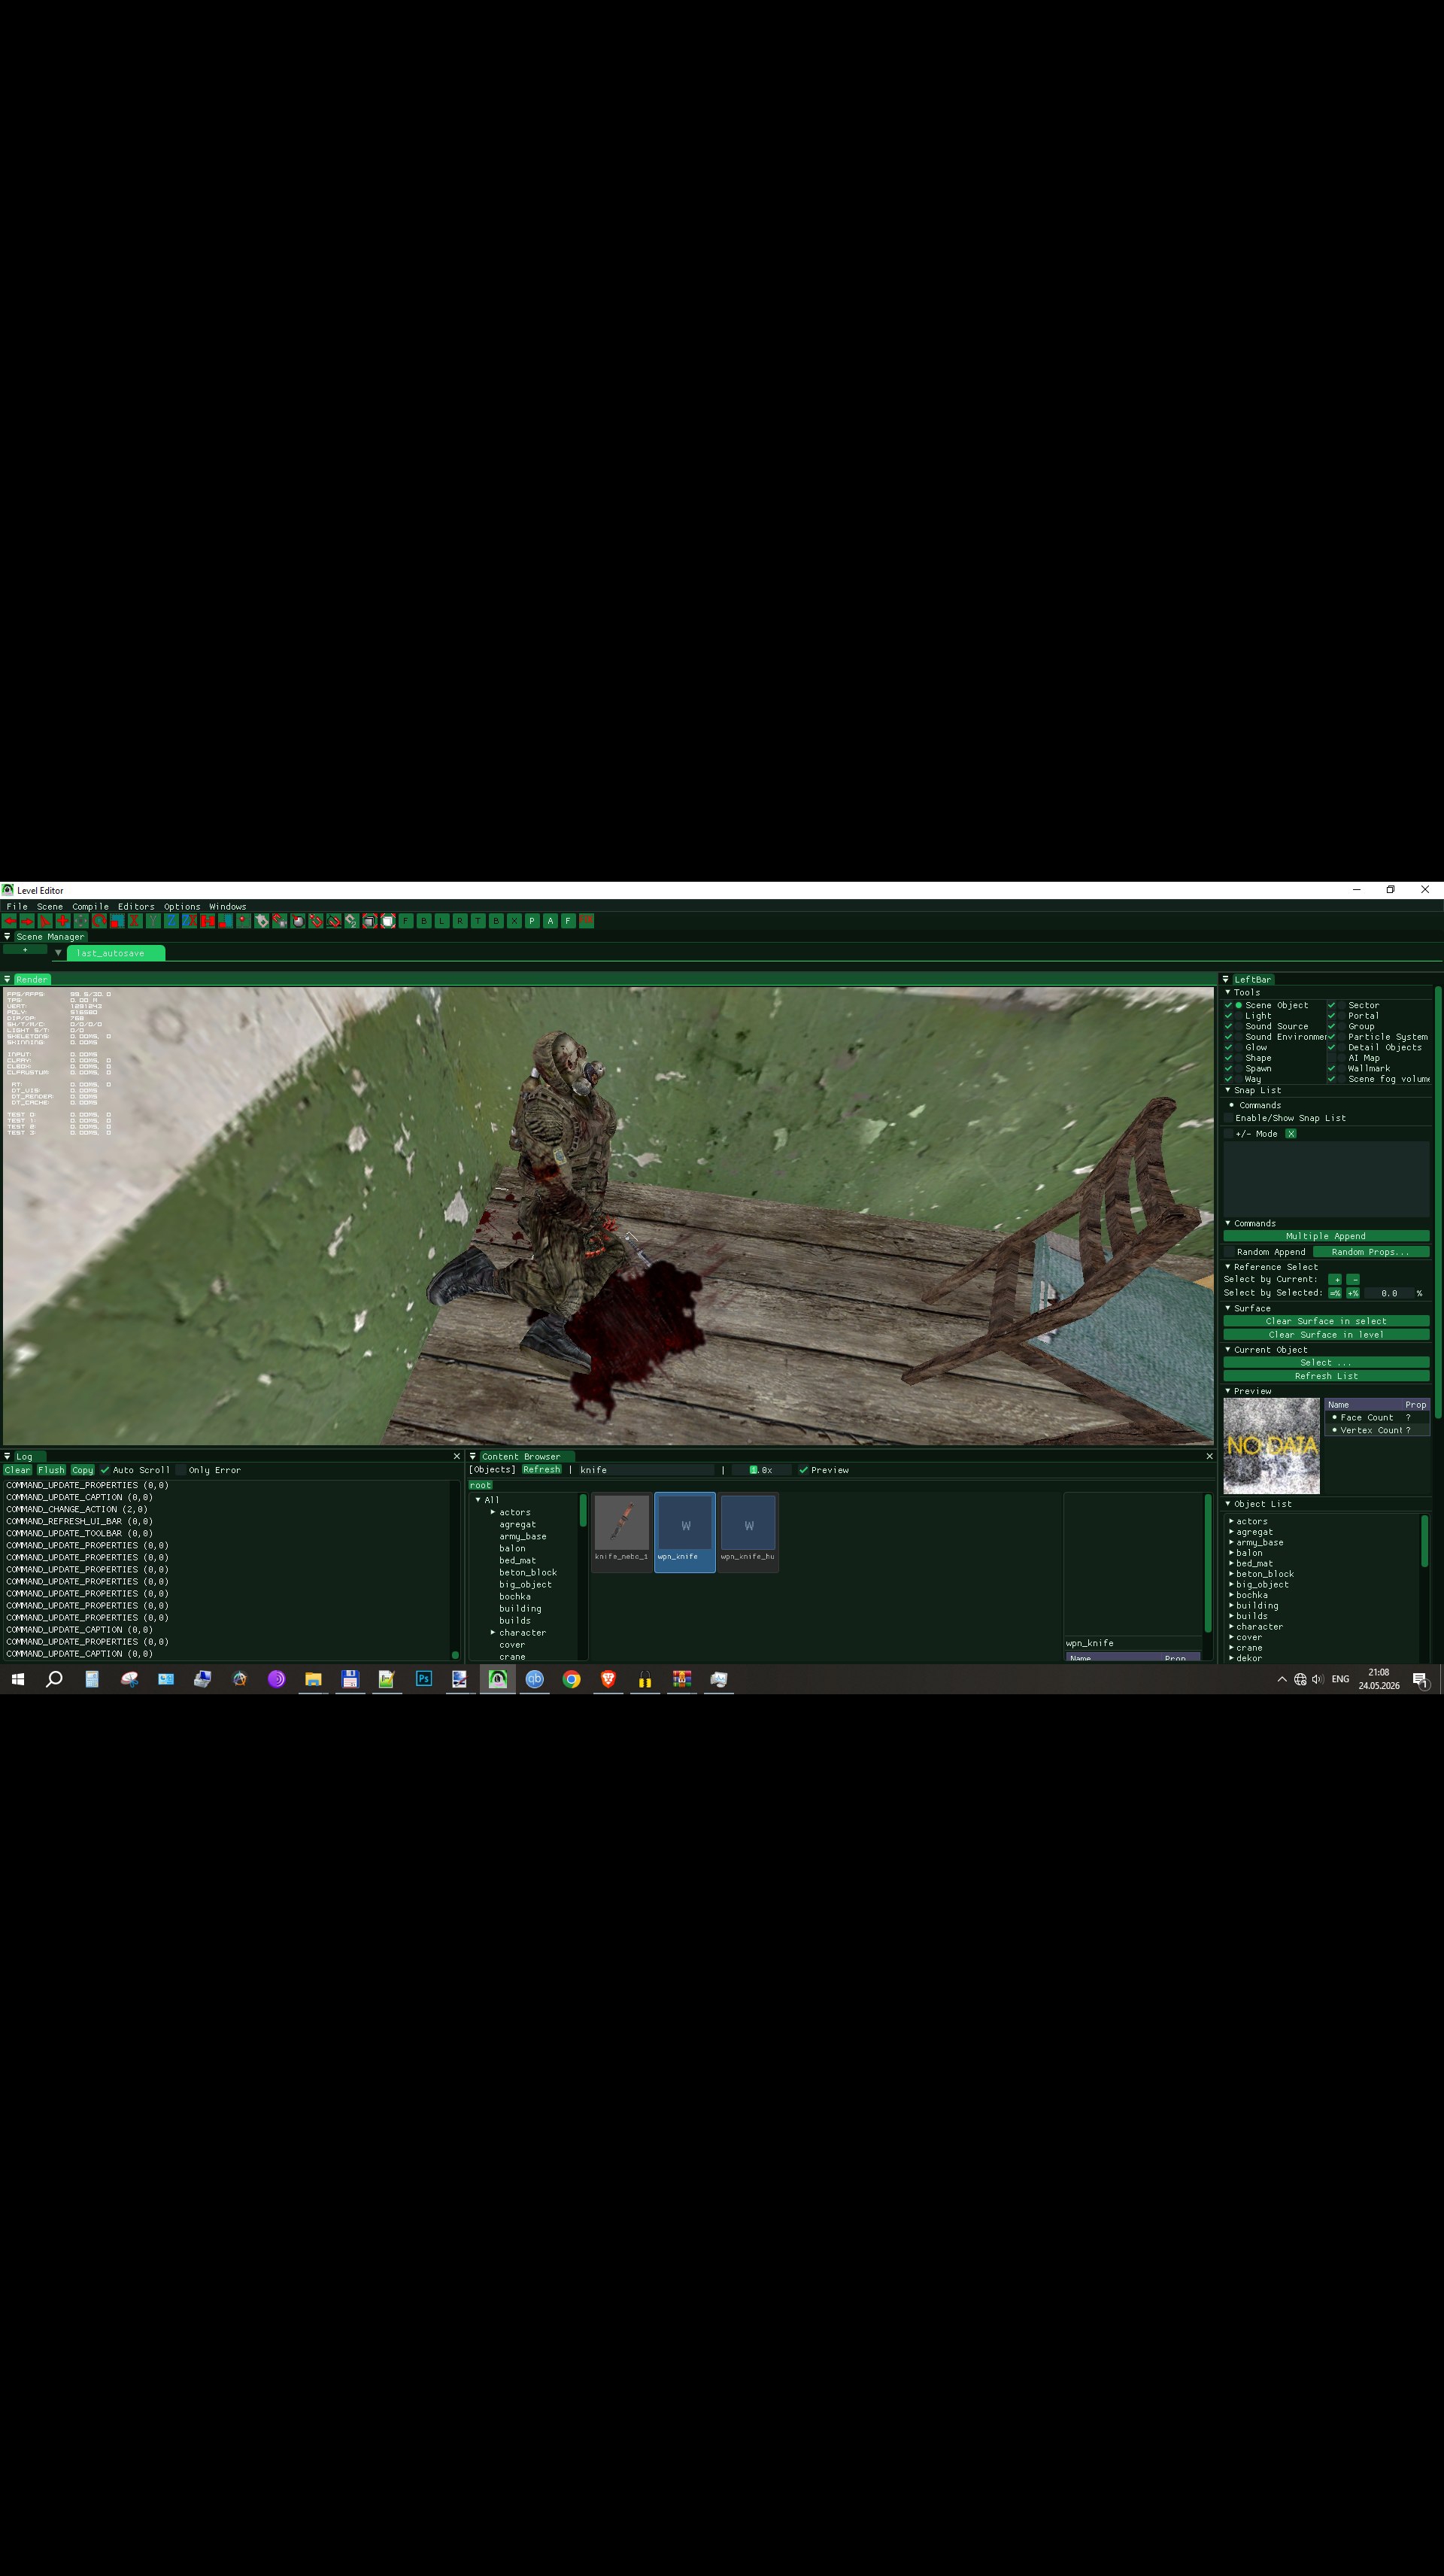Enable the Random Append checkbox

pos(1229,1252)
